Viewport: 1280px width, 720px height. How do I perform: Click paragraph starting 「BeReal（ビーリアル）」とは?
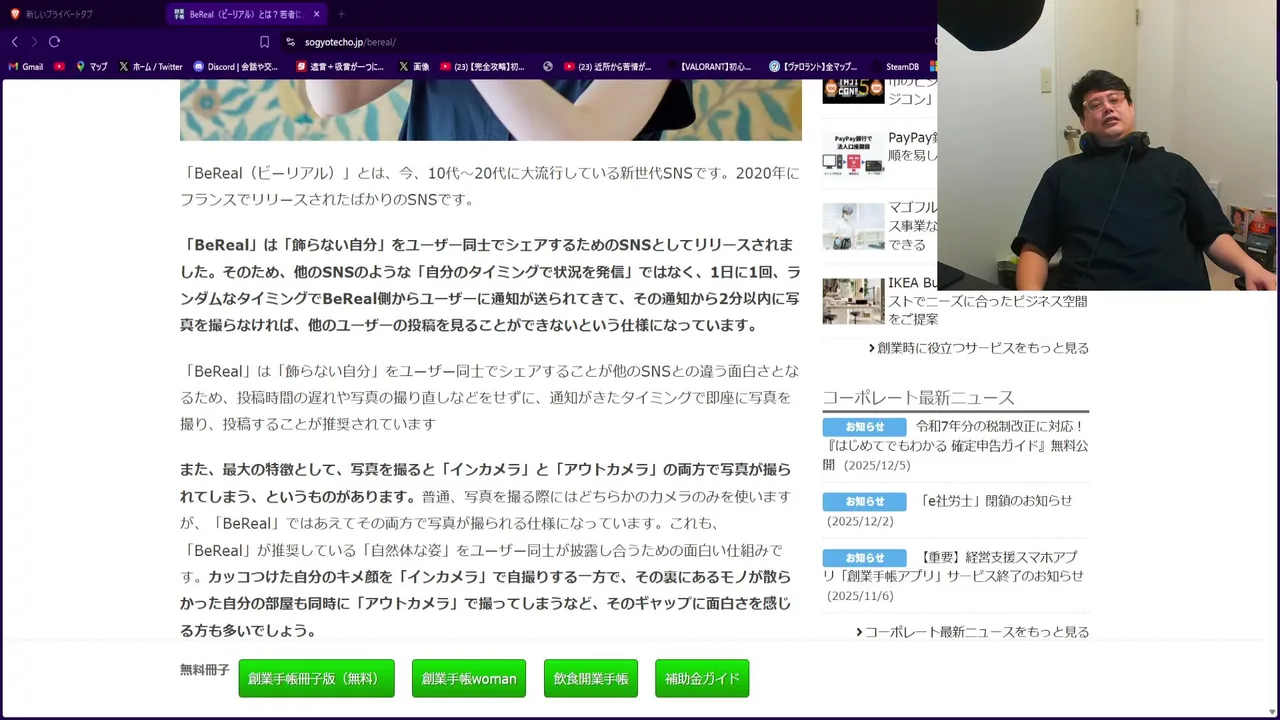click(490, 186)
